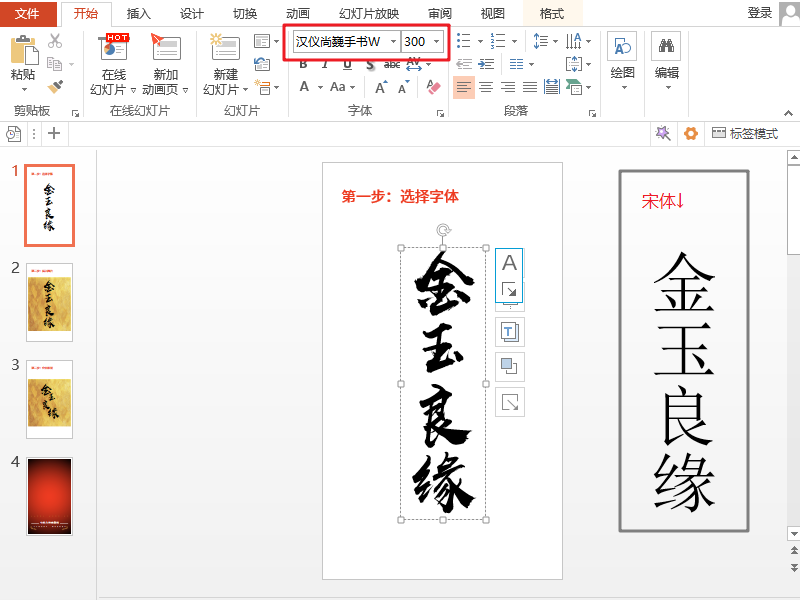Click increase indent level icon
This screenshot has width=800, height=600.
click(486, 64)
